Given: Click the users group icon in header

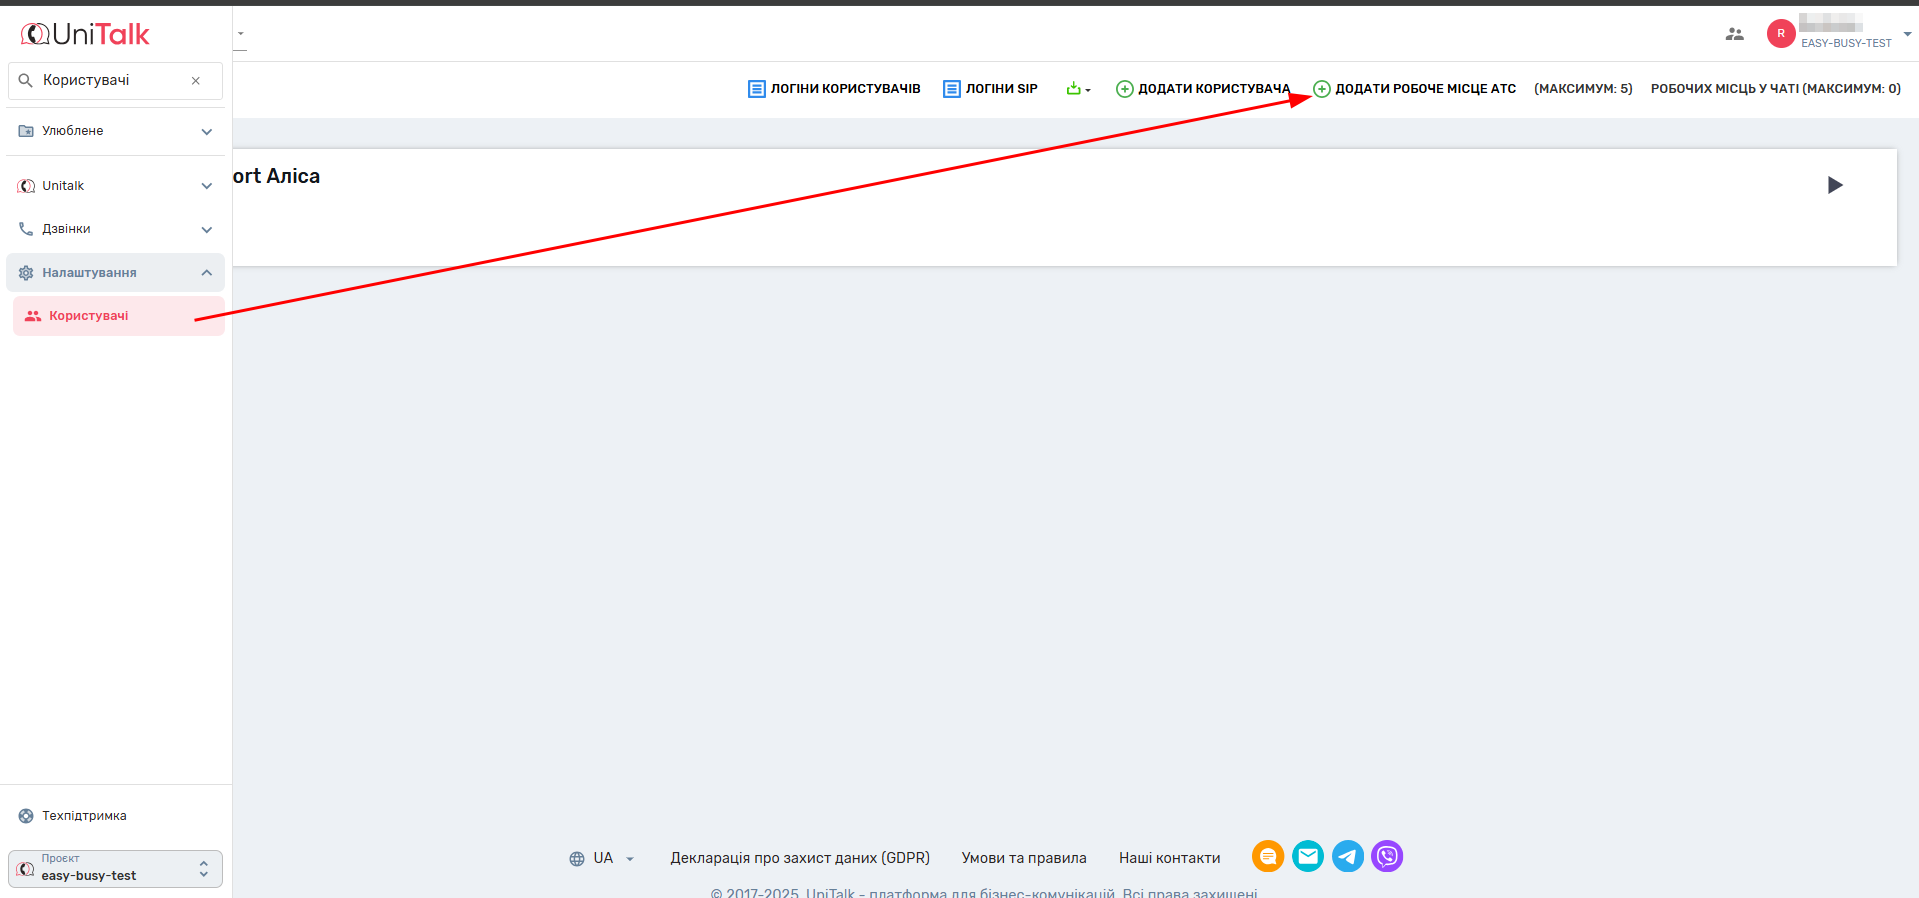Looking at the screenshot, I should (x=1734, y=34).
